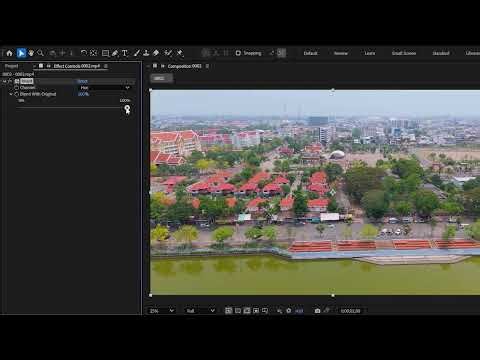The width and height of the screenshot is (480, 360).
Task: Switch to the Learn workspace
Action: click(369, 53)
